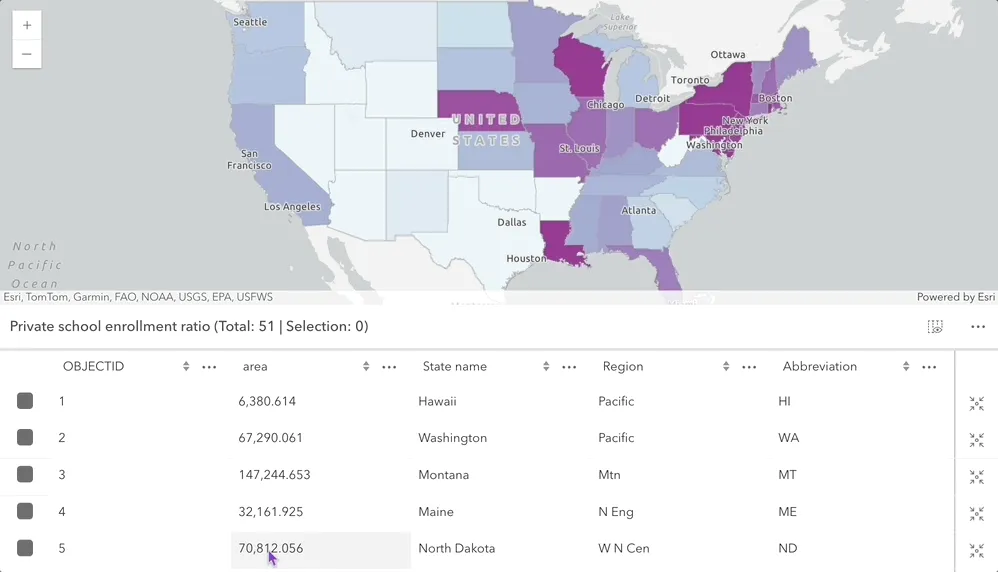The image size is (998, 572).
Task: Click the Powered by Esri link
Action: 955,297
